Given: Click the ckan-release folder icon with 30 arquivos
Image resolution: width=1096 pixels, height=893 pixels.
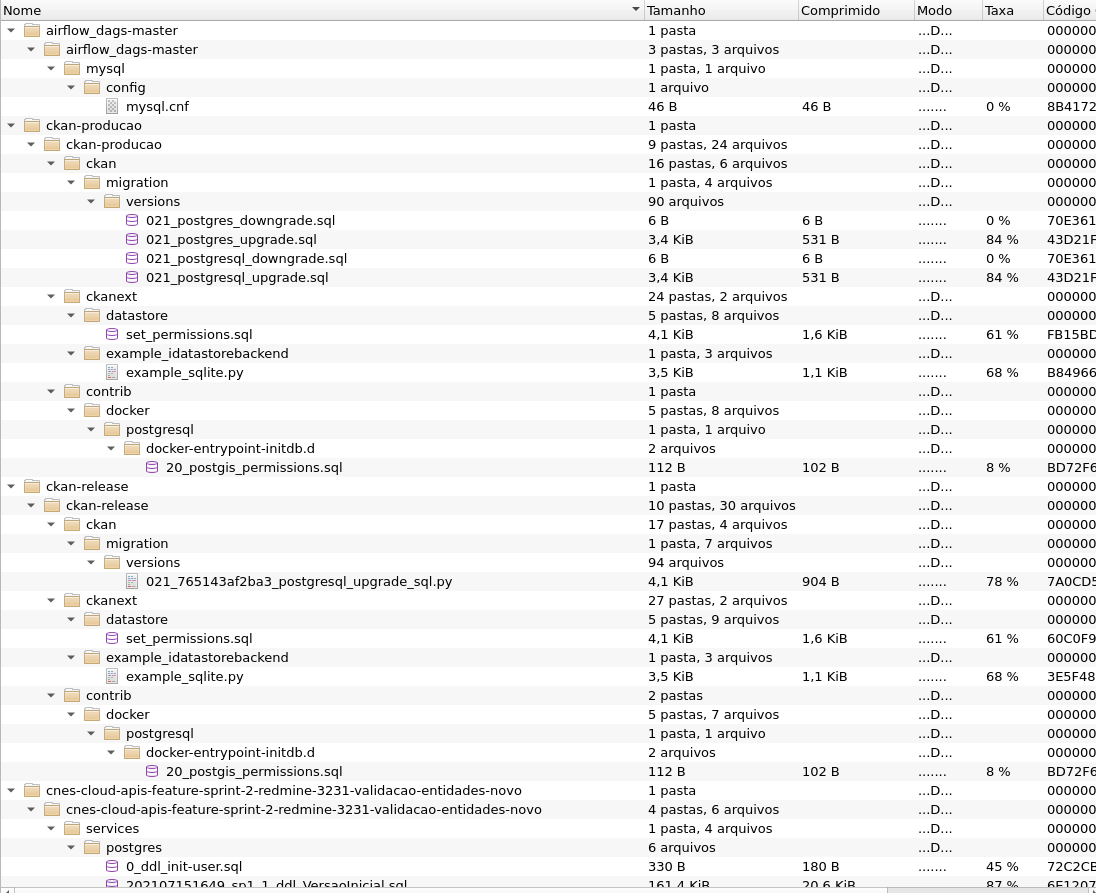Looking at the screenshot, I should tap(52, 505).
